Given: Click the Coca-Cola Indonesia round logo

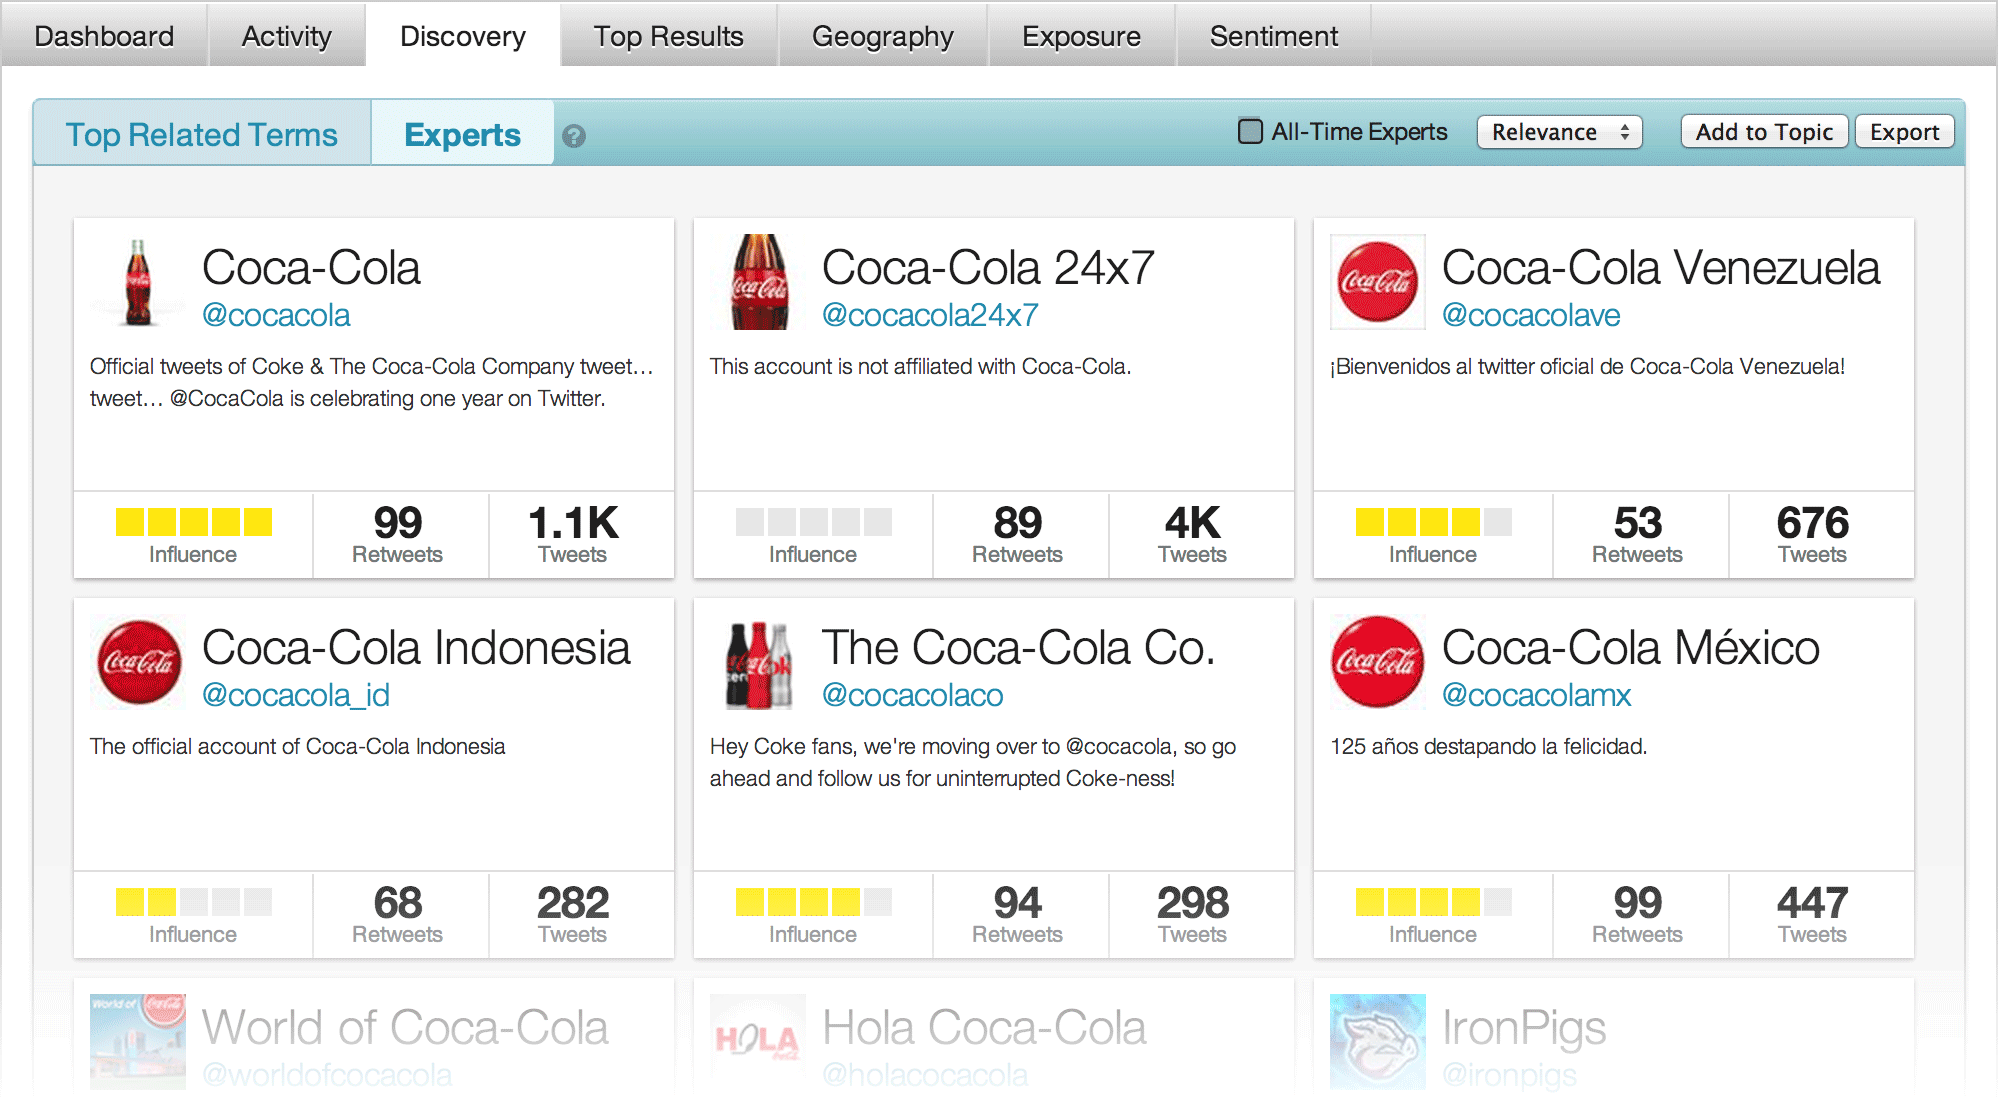Looking at the screenshot, I should (138, 662).
